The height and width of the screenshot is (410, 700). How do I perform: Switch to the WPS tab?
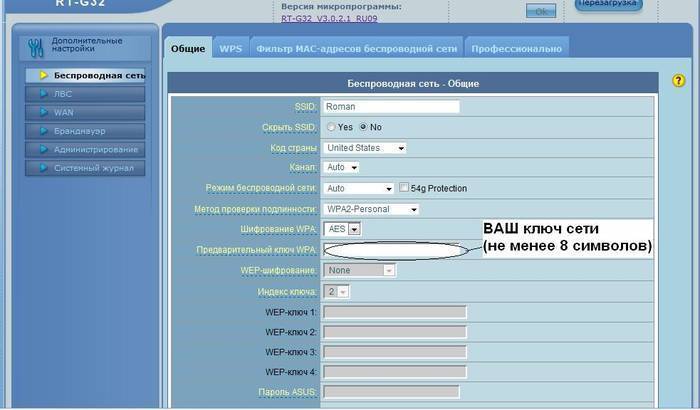point(231,48)
